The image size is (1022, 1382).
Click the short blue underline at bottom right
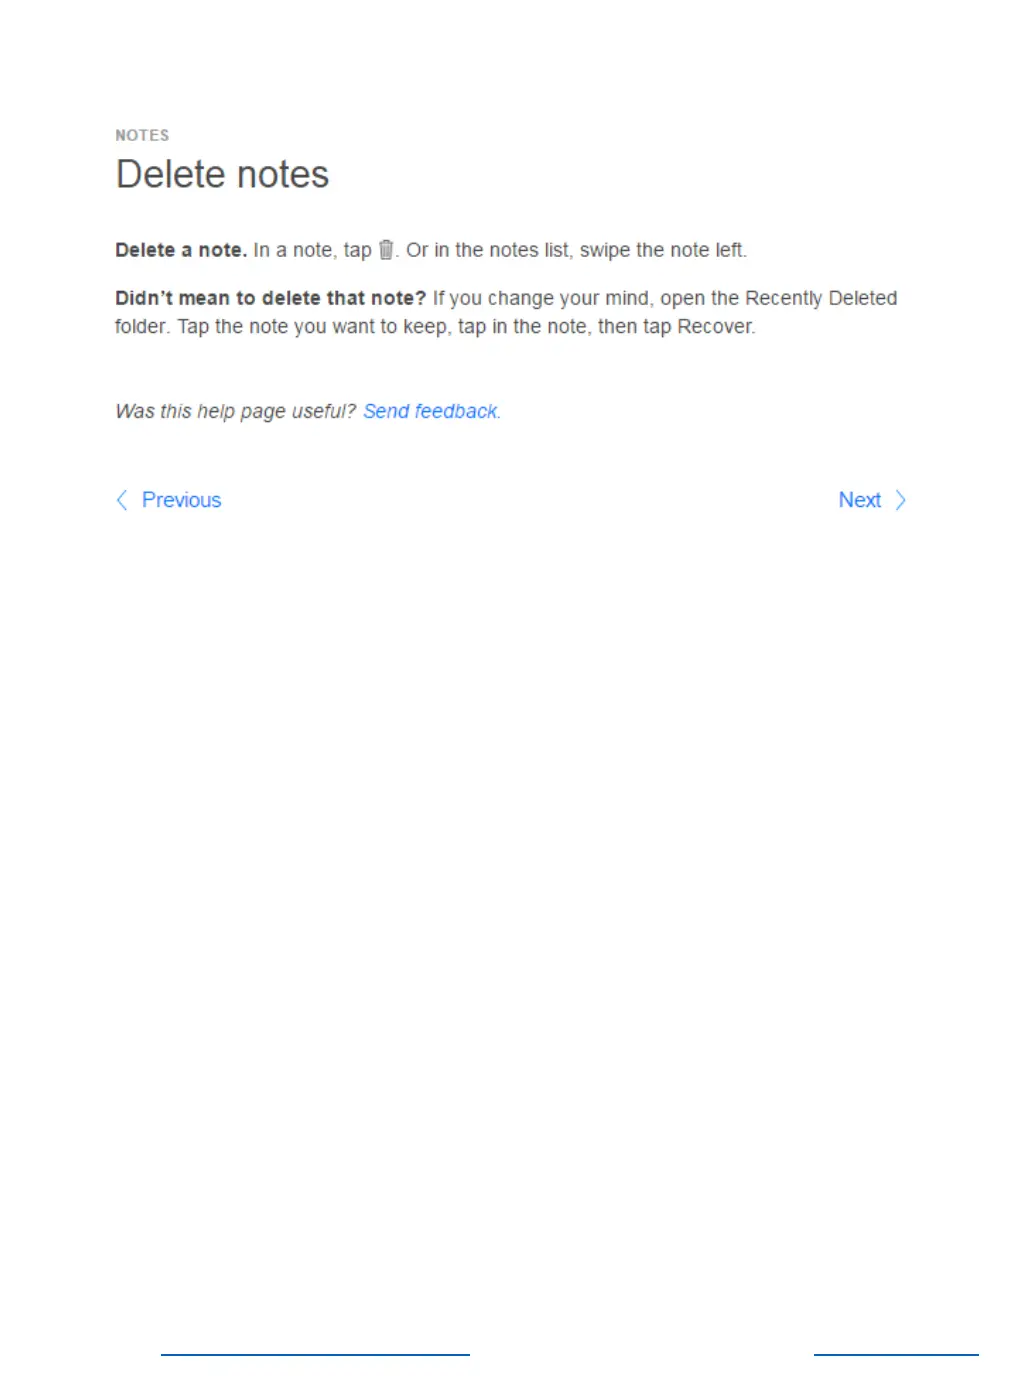point(896,1355)
